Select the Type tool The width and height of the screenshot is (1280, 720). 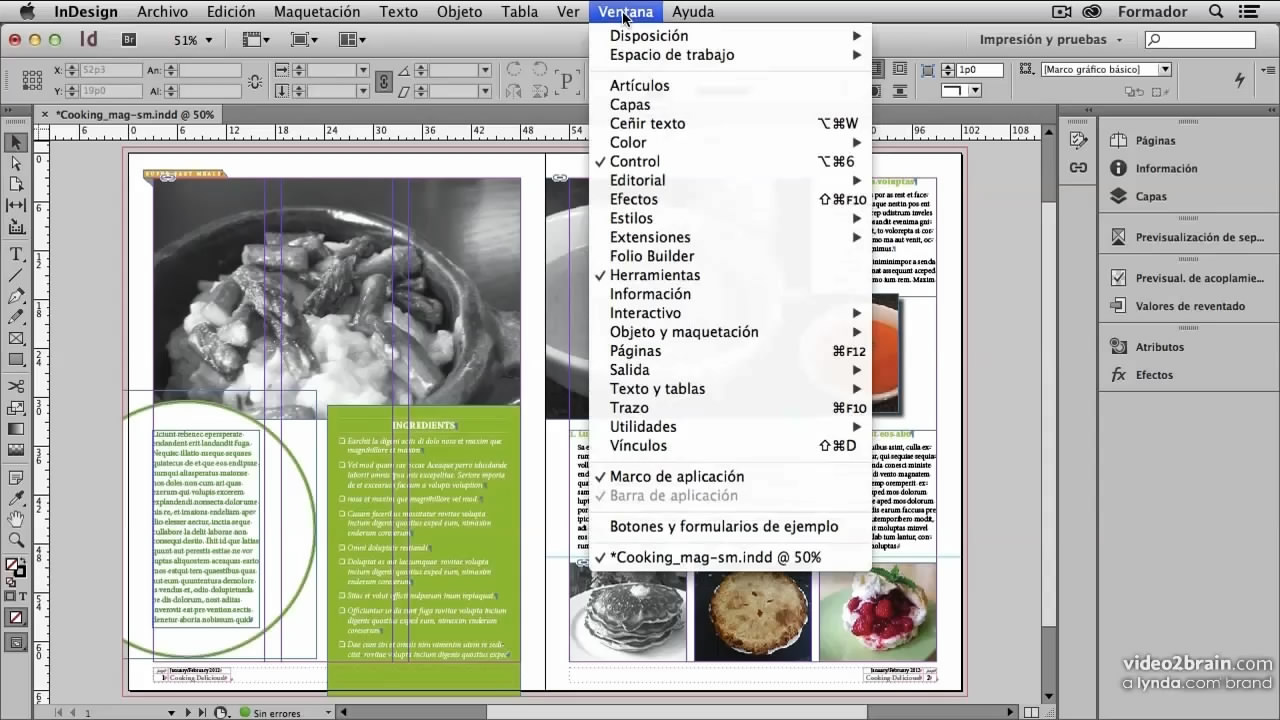(x=16, y=255)
